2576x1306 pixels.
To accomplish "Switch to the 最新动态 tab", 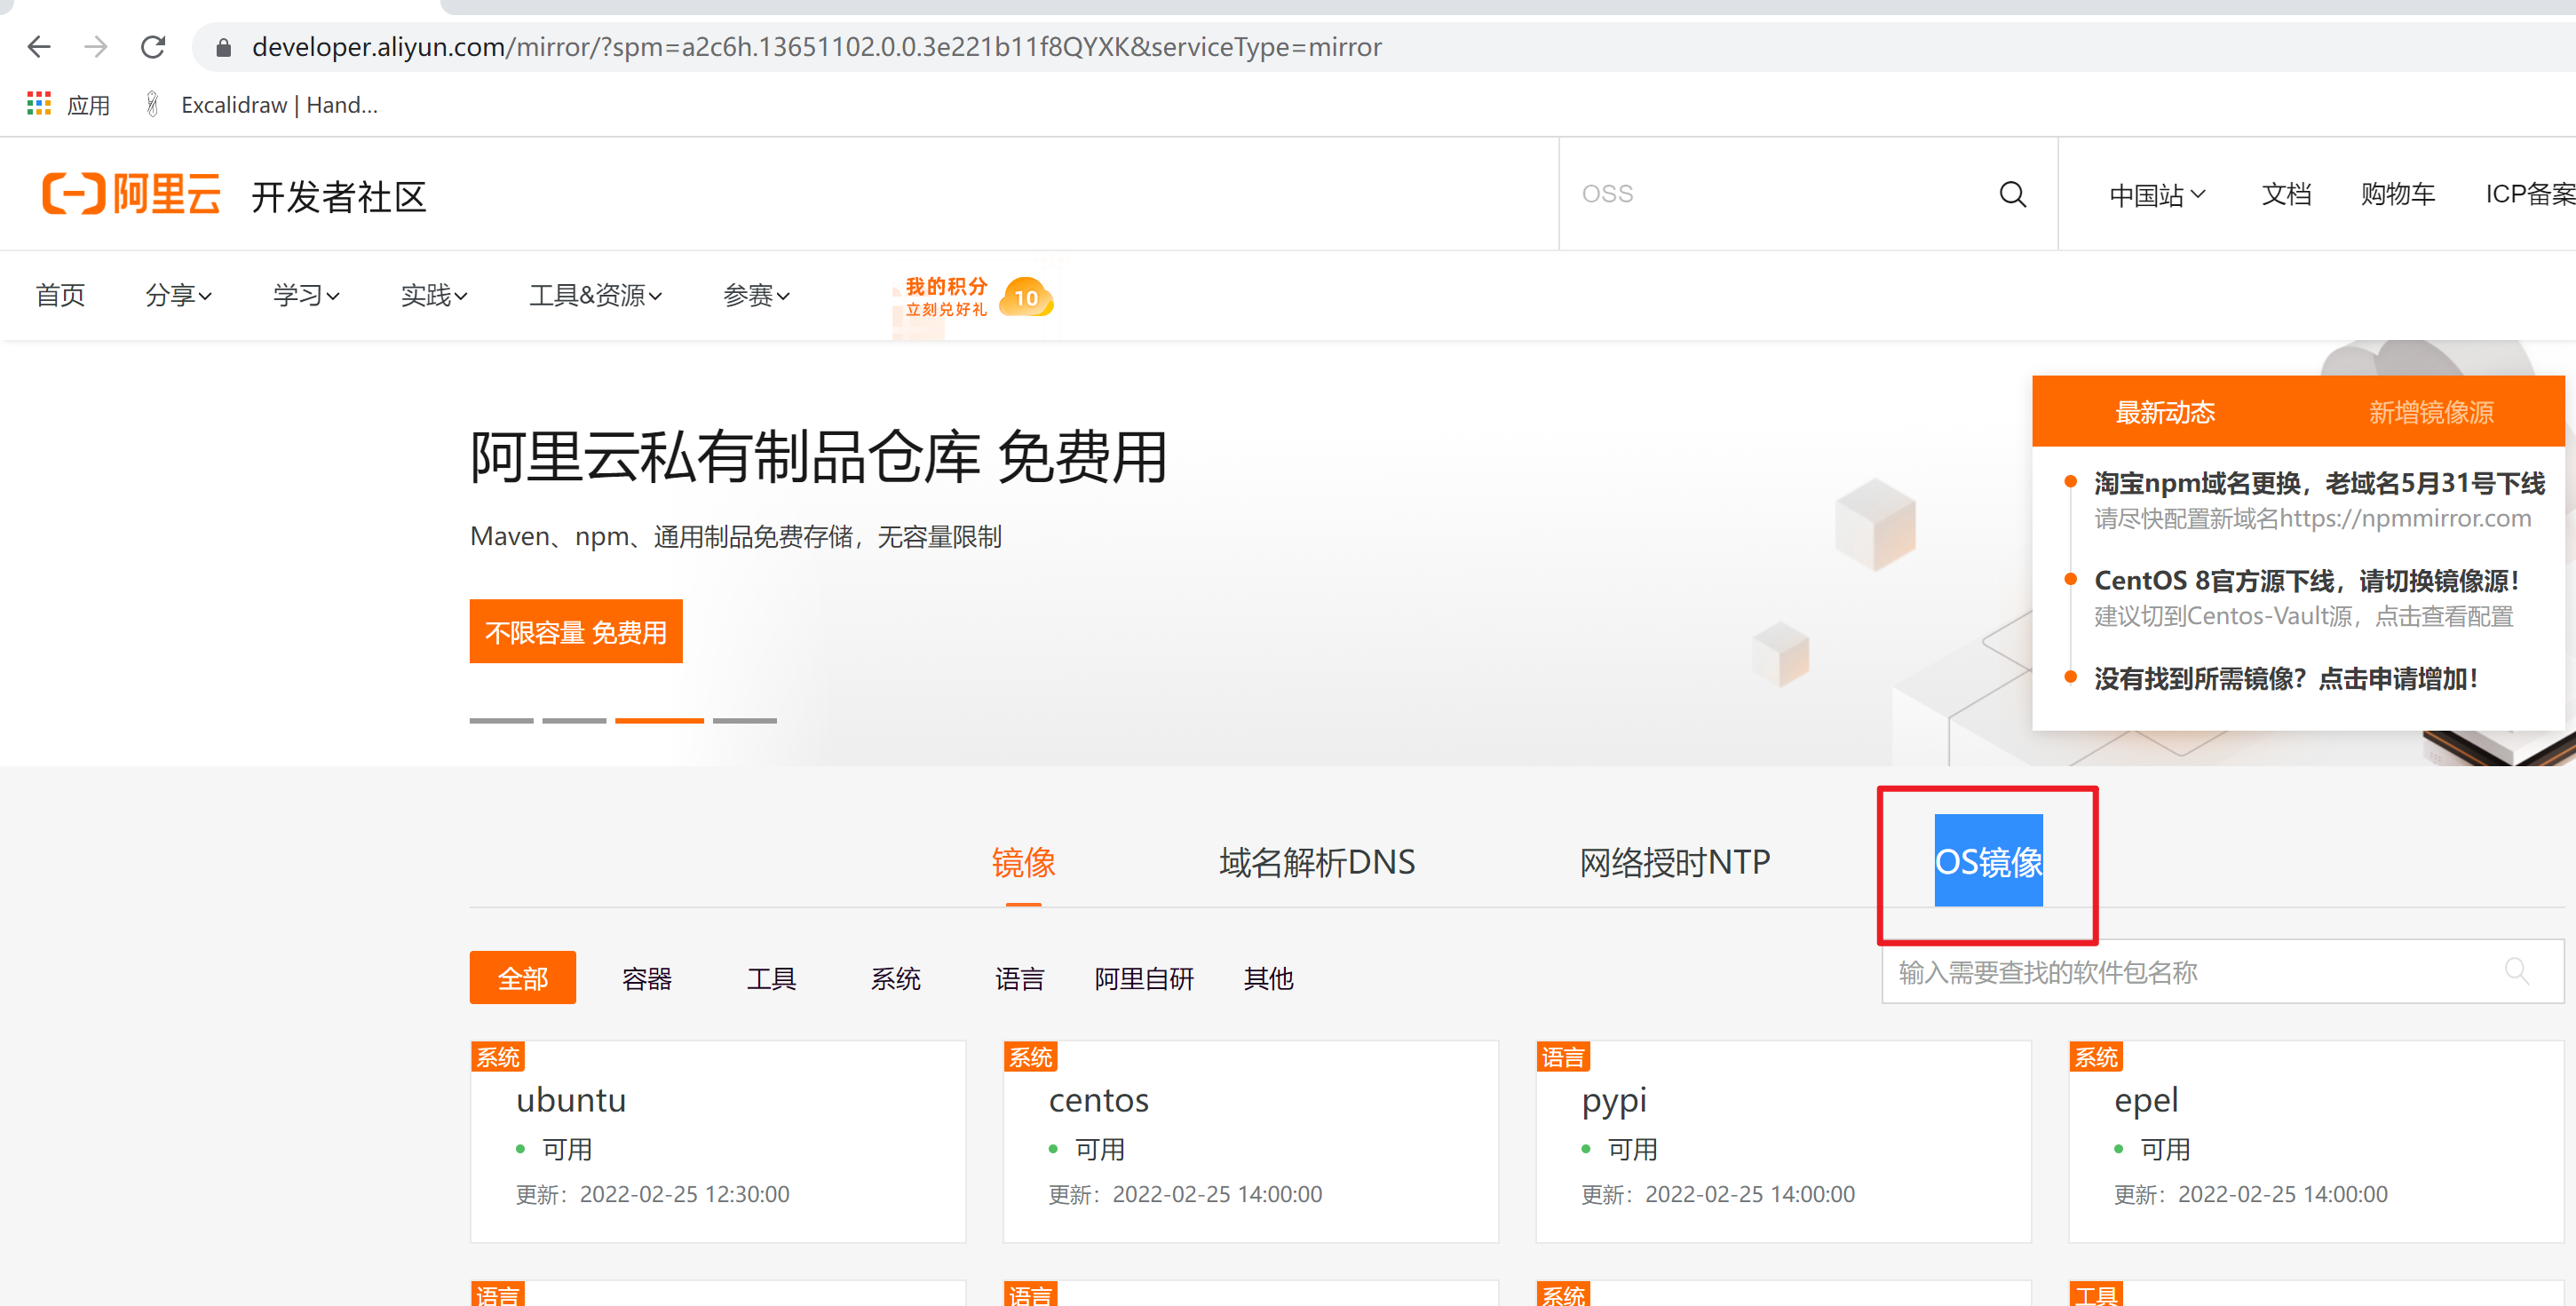I will 2165,412.
